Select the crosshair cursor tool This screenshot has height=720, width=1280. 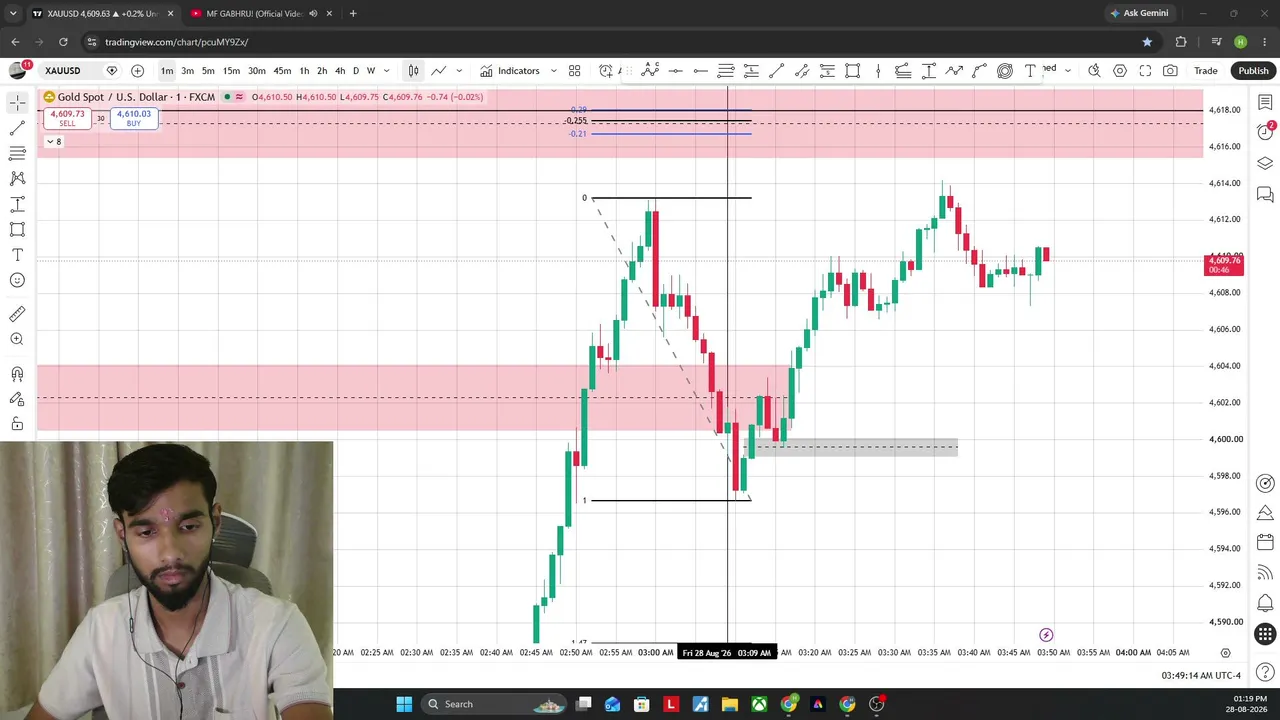pyautogui.click(x=17, y=103)
